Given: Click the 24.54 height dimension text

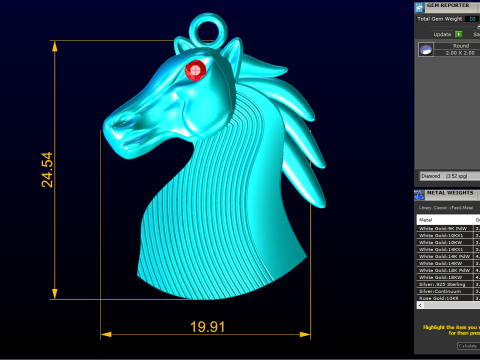Looking at the screenshot, I should 47,170.
